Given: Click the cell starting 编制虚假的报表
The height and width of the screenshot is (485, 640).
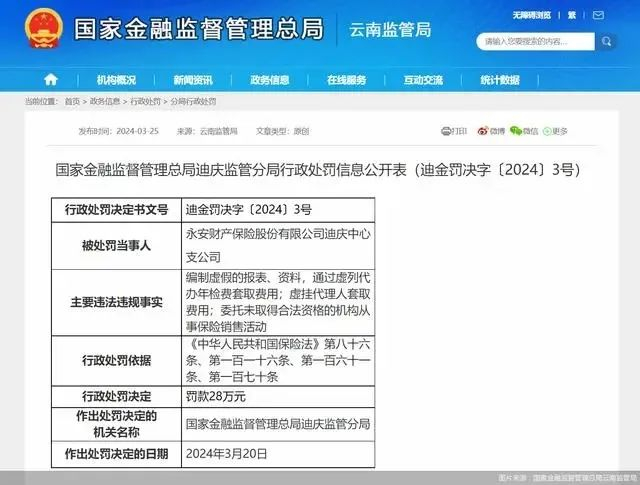Looking at the screenshot, I should point(278,302).
